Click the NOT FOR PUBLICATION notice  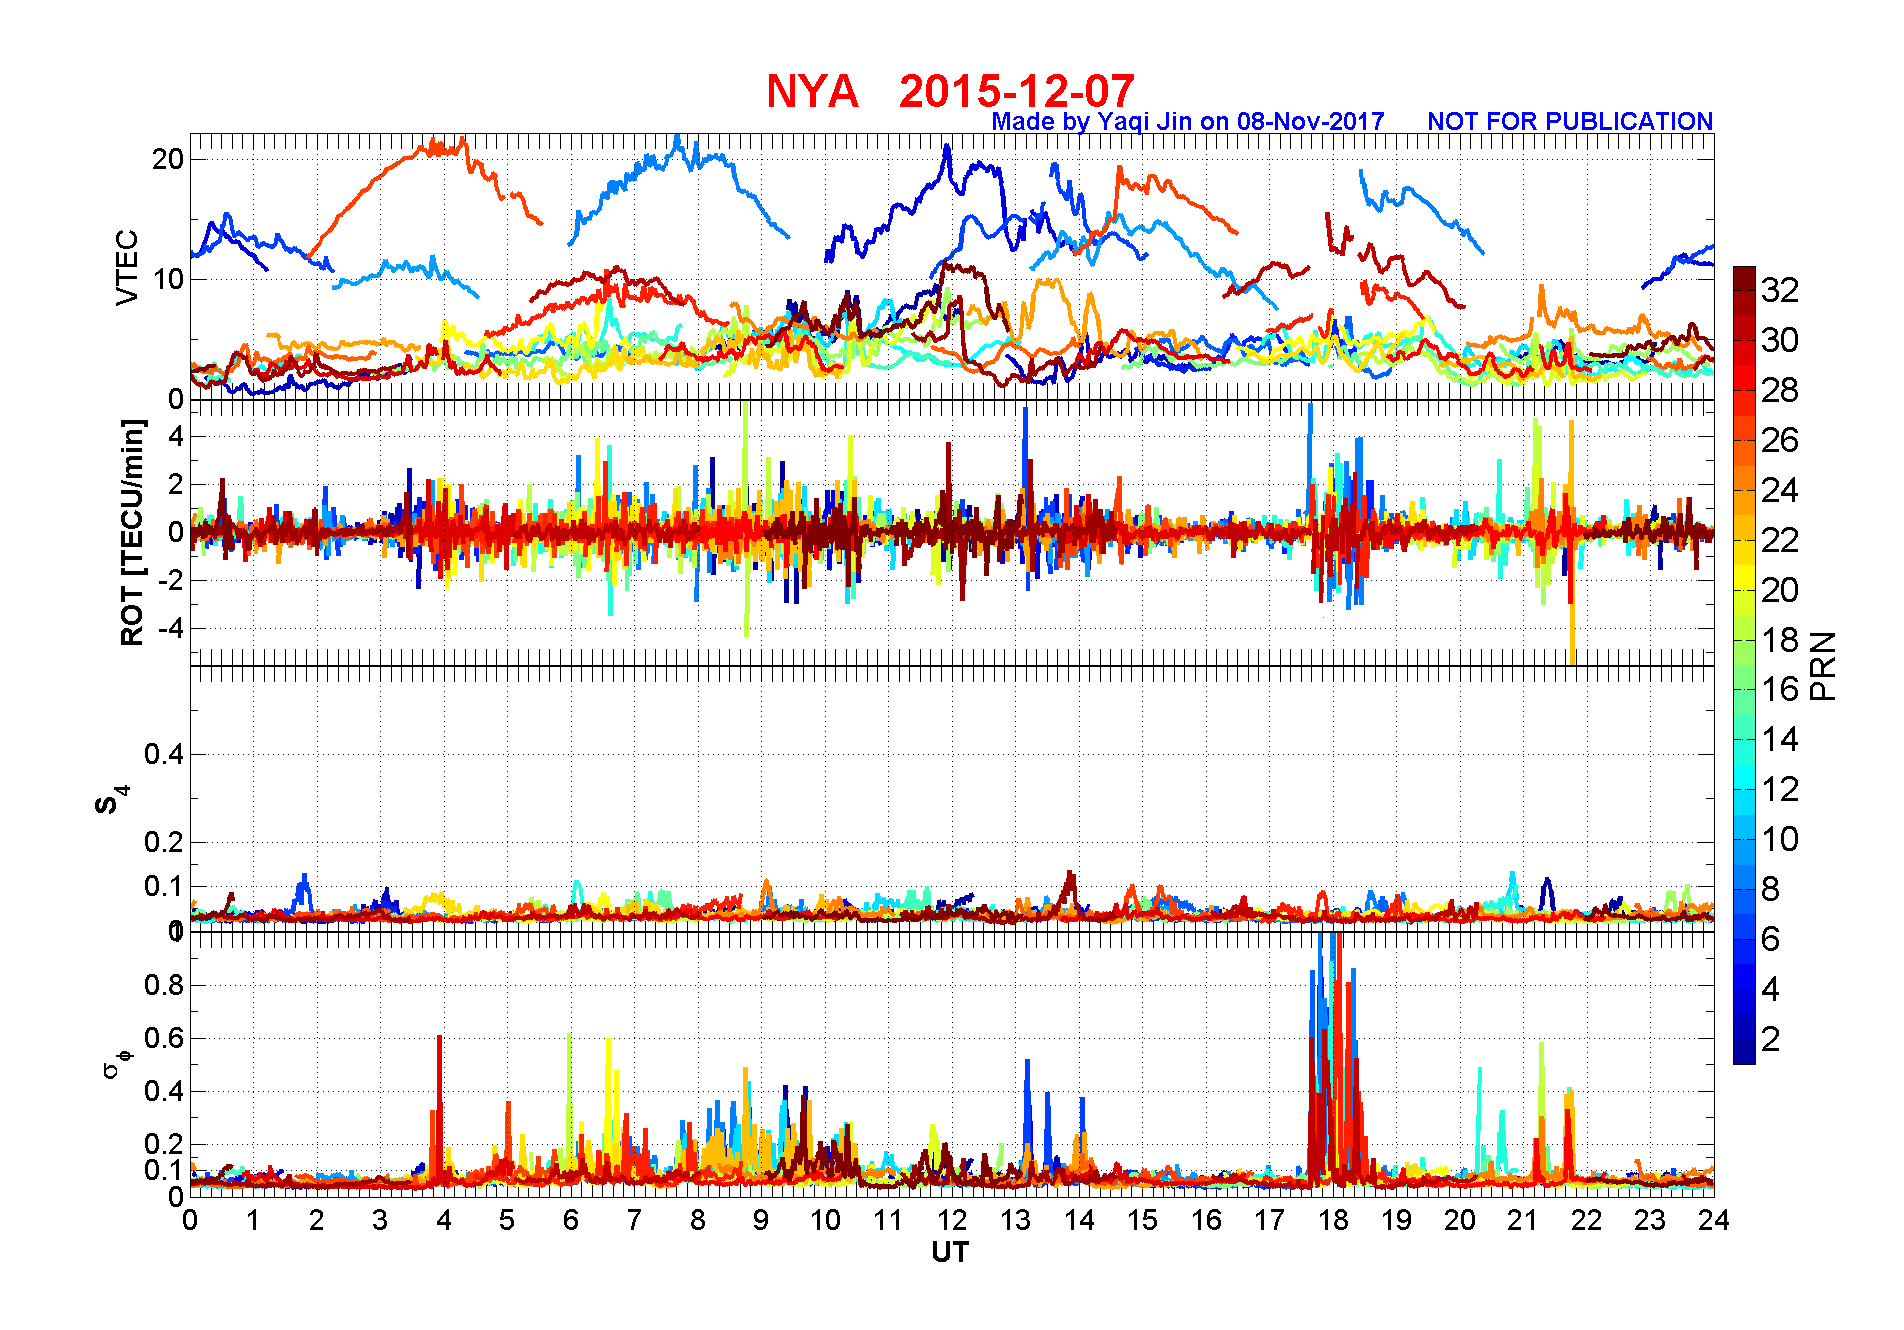[1570, 121]
